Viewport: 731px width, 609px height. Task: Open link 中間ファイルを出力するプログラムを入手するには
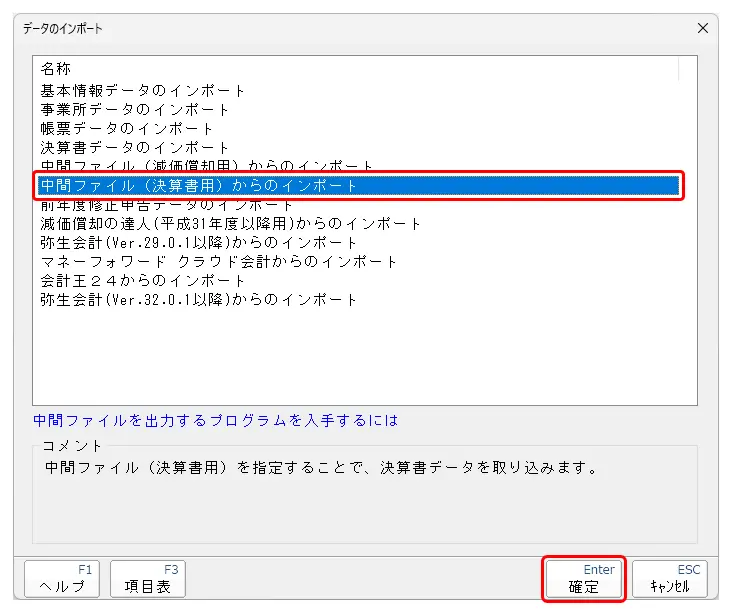pyautogui.click(x=215, y=421)
